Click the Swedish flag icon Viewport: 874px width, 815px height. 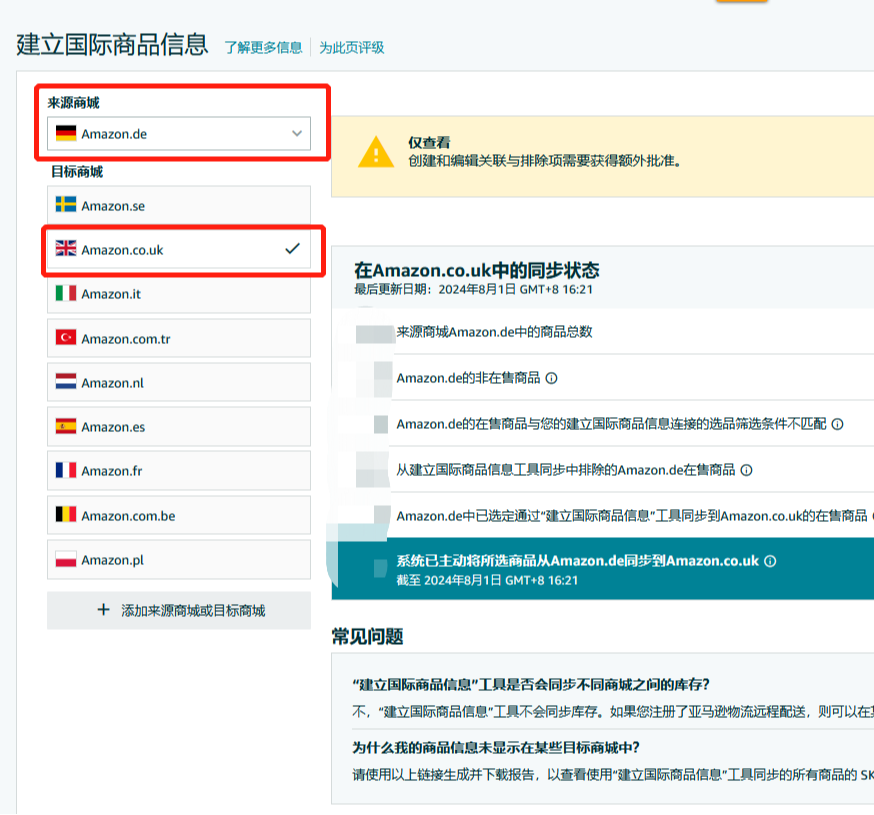pyautogui.click(x=66, y=205)
